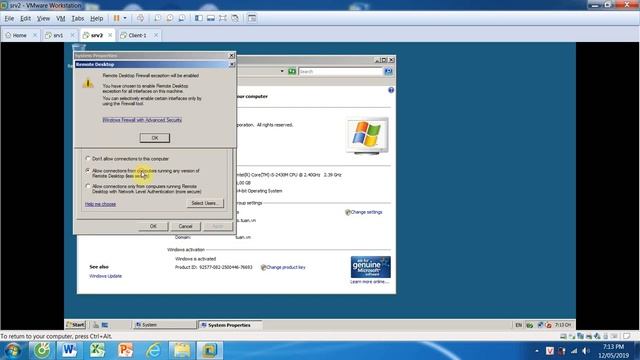Open the View menu

click(x=43, y=18)
